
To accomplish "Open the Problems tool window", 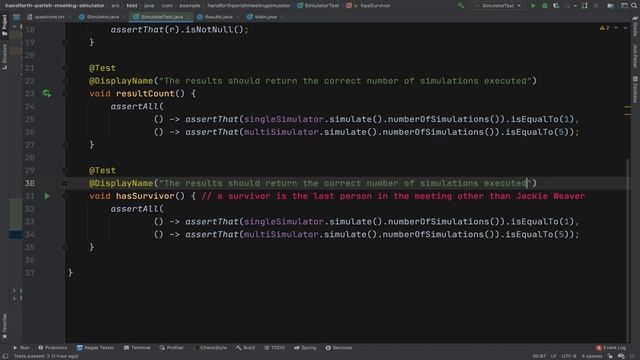I will point(52,348).
